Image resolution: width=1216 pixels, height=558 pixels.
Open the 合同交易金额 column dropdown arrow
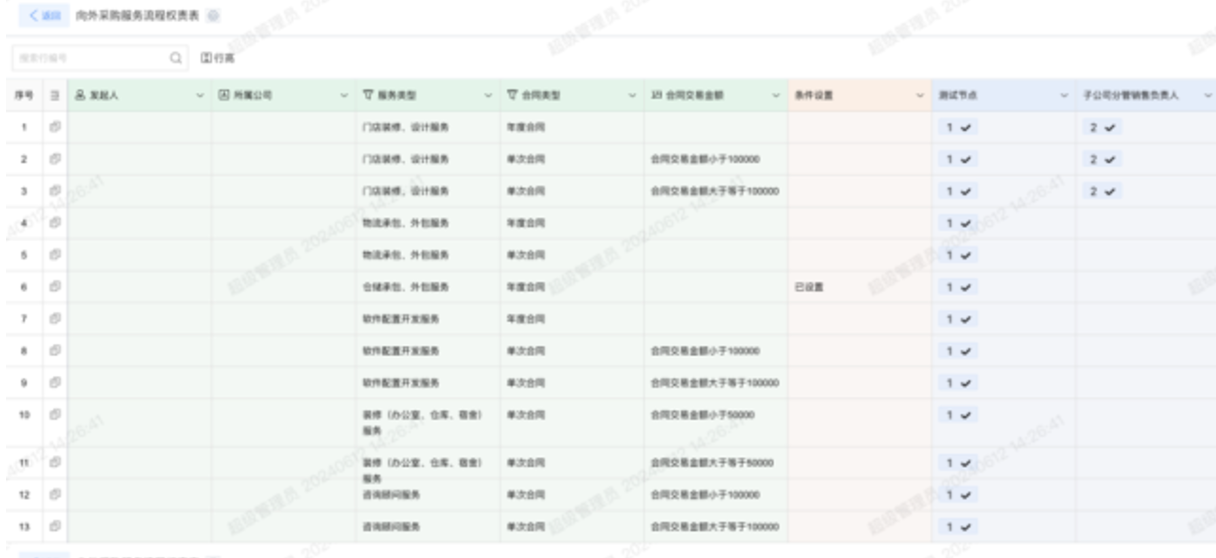tap(776, 96)
